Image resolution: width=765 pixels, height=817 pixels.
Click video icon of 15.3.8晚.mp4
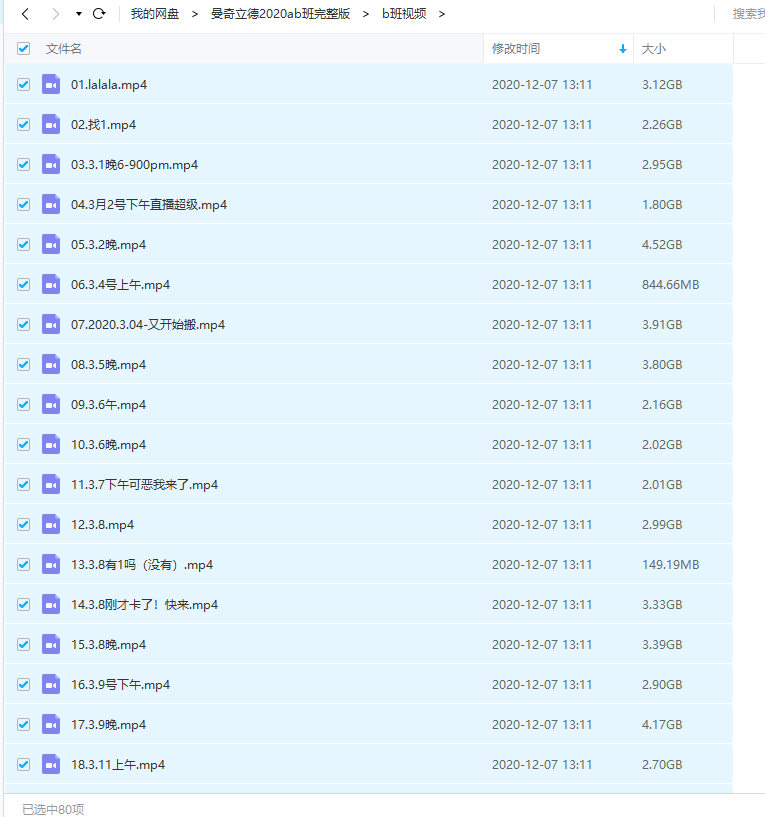[51, 645]
